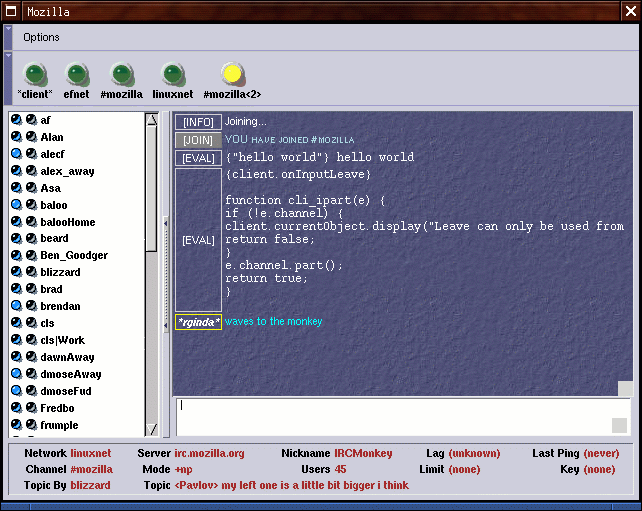Image resolution: width=642 pixels, height=511 pixels.
Task: Click voice icon next to cls
Action: (31, 322)
